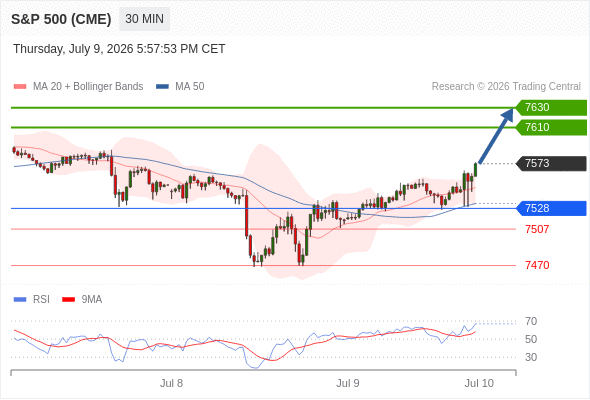The height and width of the screenshot is (400, 590).
Task: Click the Jul 10 date marker
Action: (x=479, y=383)
